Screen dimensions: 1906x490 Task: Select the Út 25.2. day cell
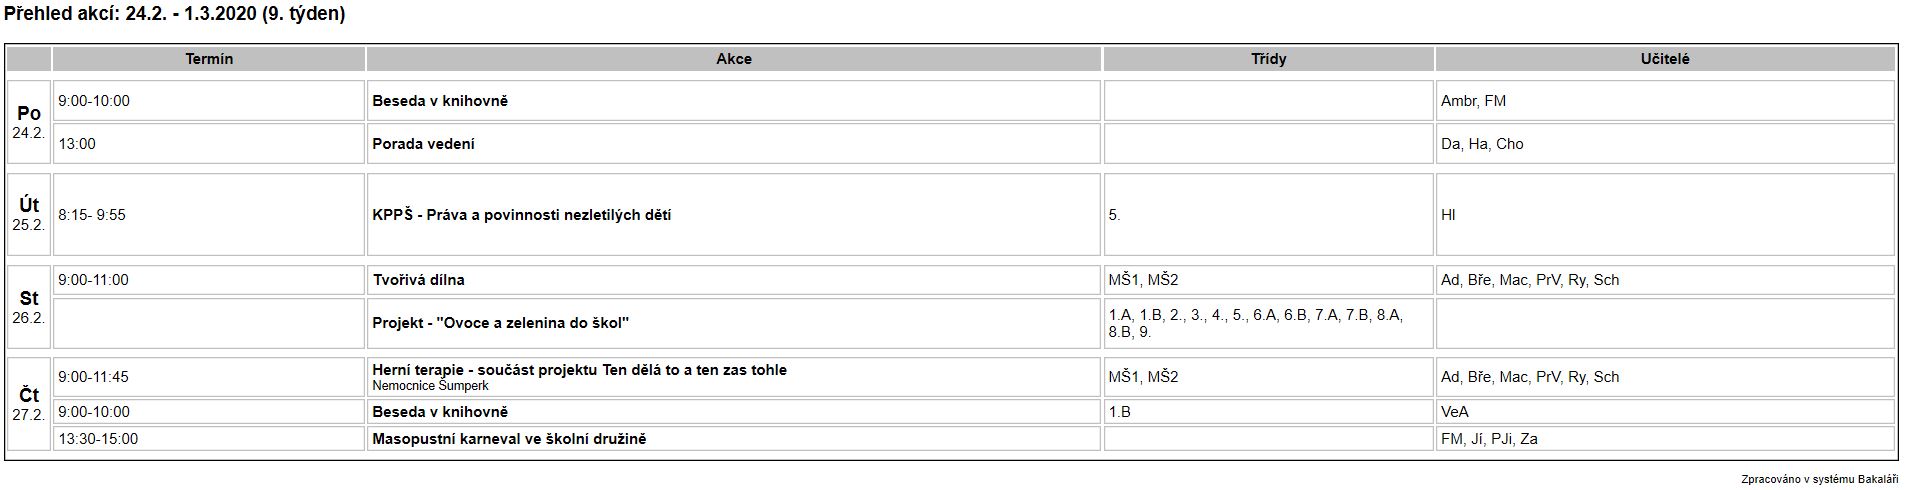[29, 214]
